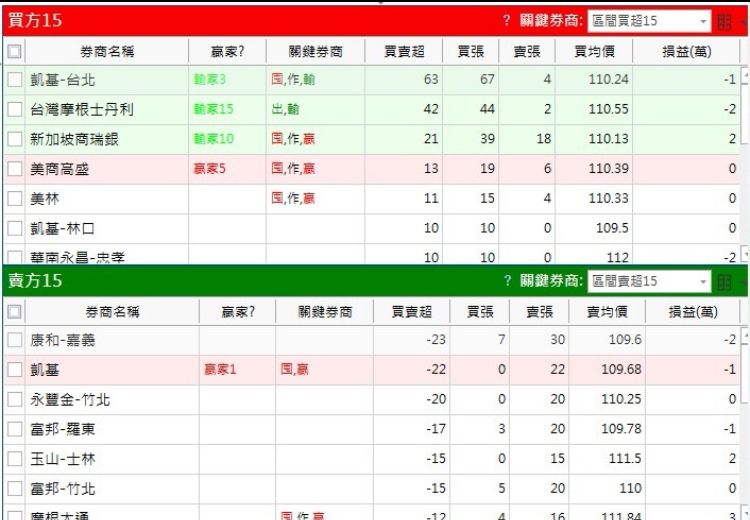Viewport: 750px width, 520px height.
Task: Select the 富邦-竹北 broker name
Action: [x=63, y=488]
